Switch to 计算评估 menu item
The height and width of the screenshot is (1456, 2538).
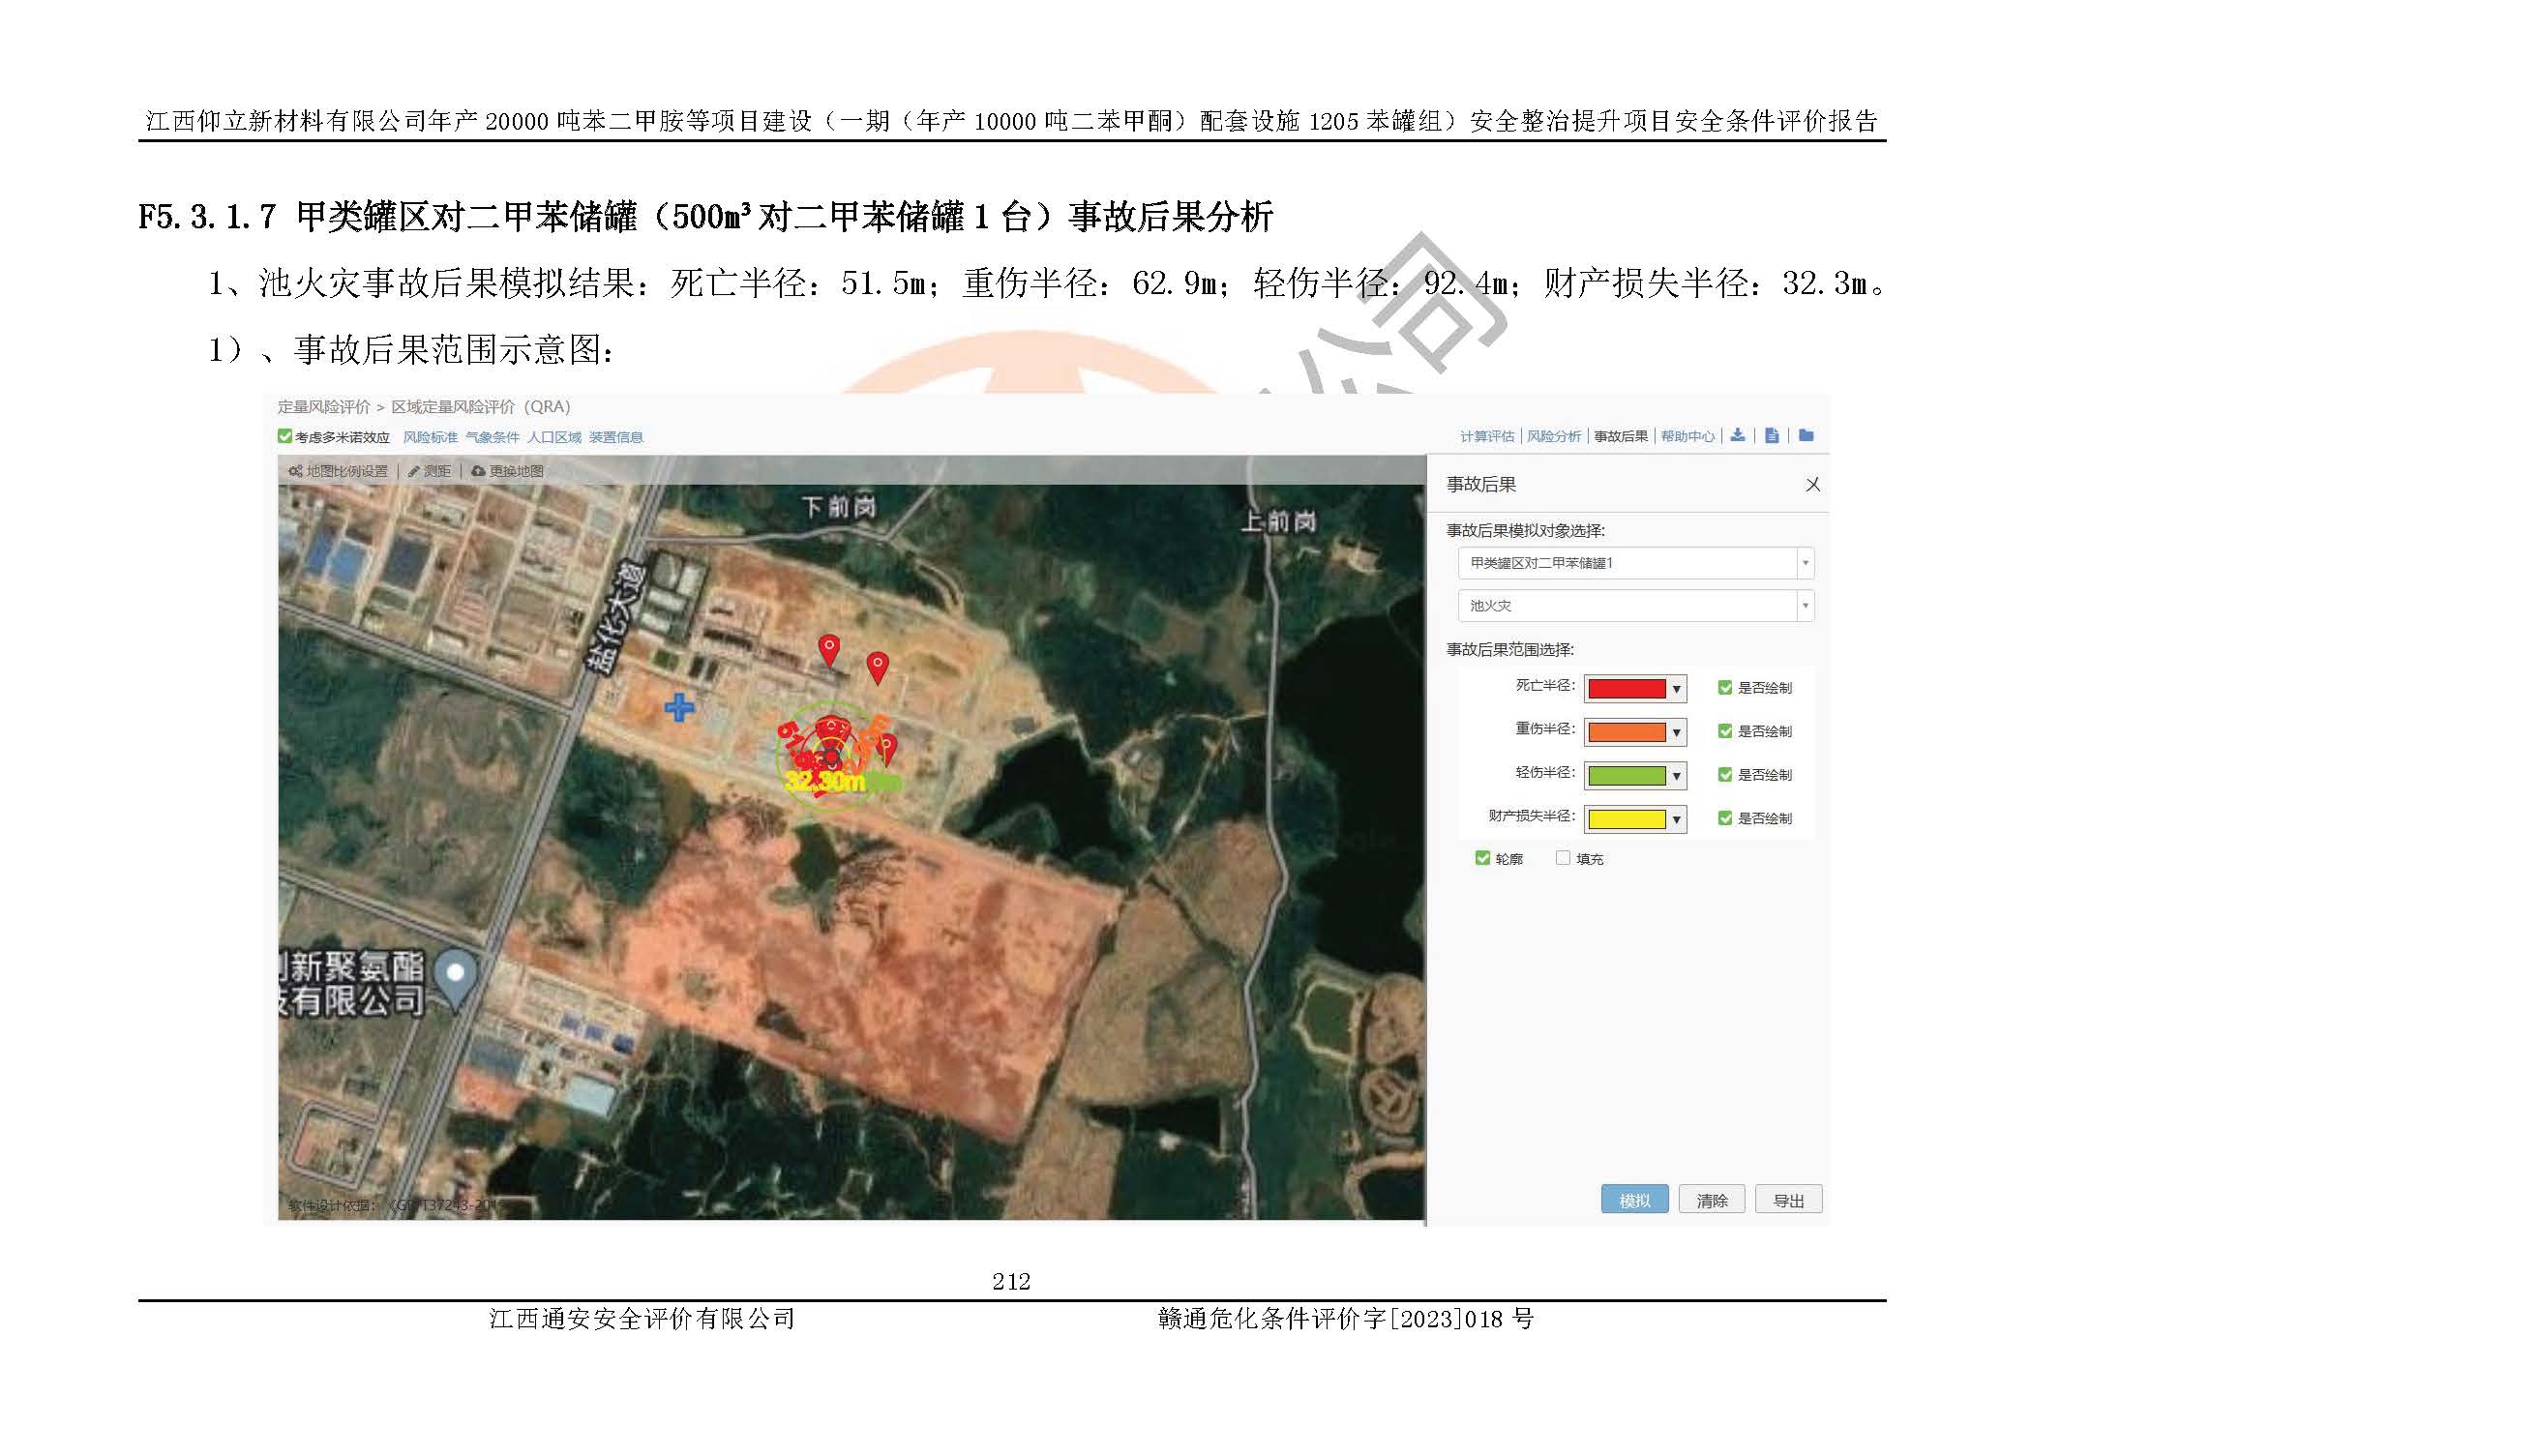click(1486, 437)
